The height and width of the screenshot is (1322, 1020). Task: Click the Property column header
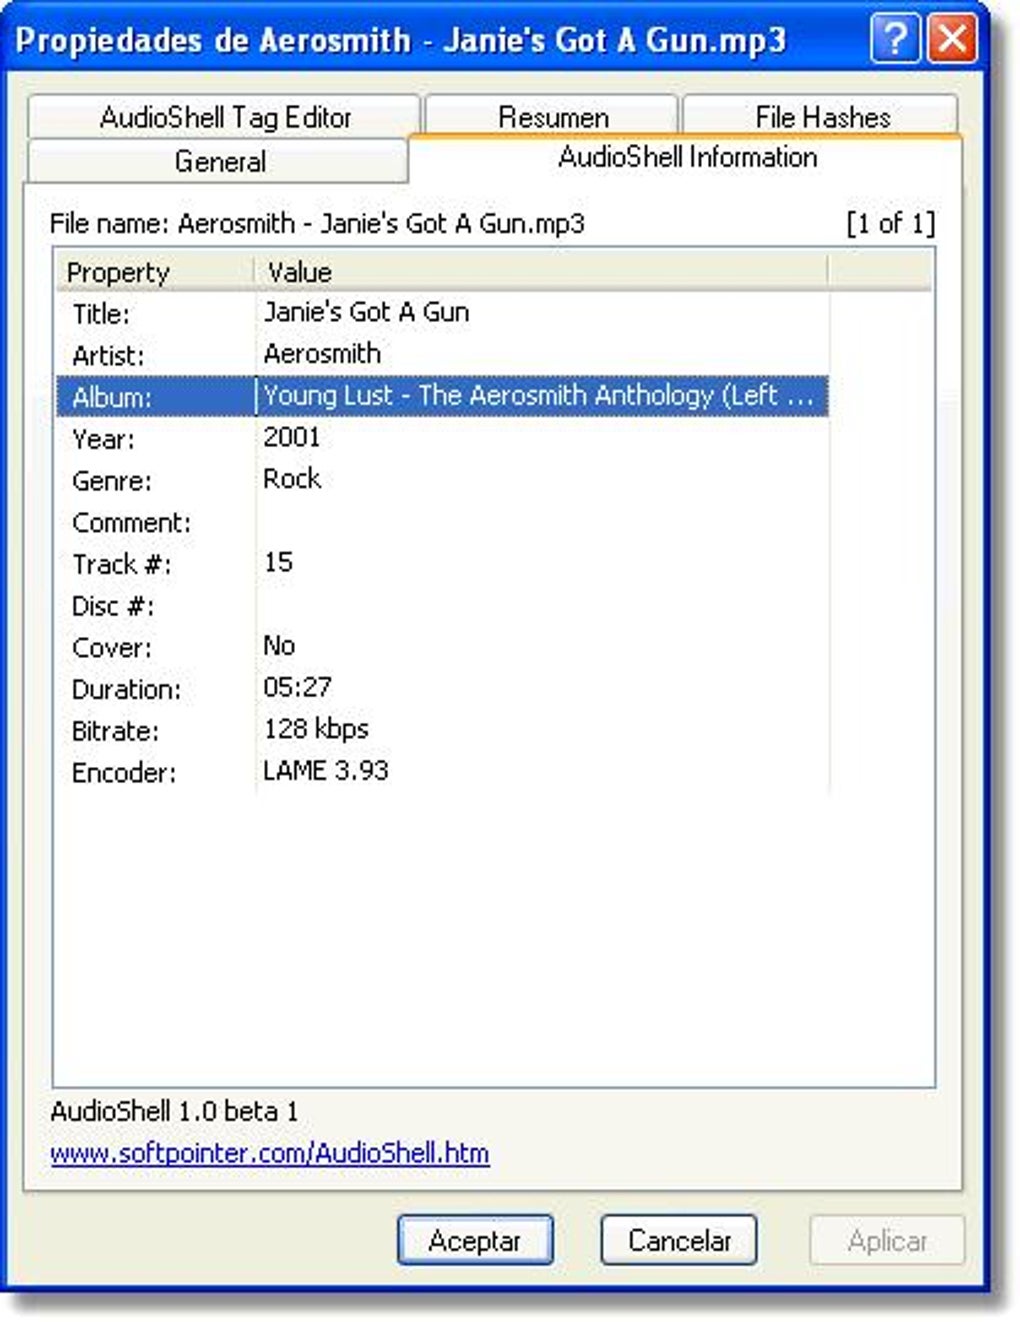(x=155, y=272)
